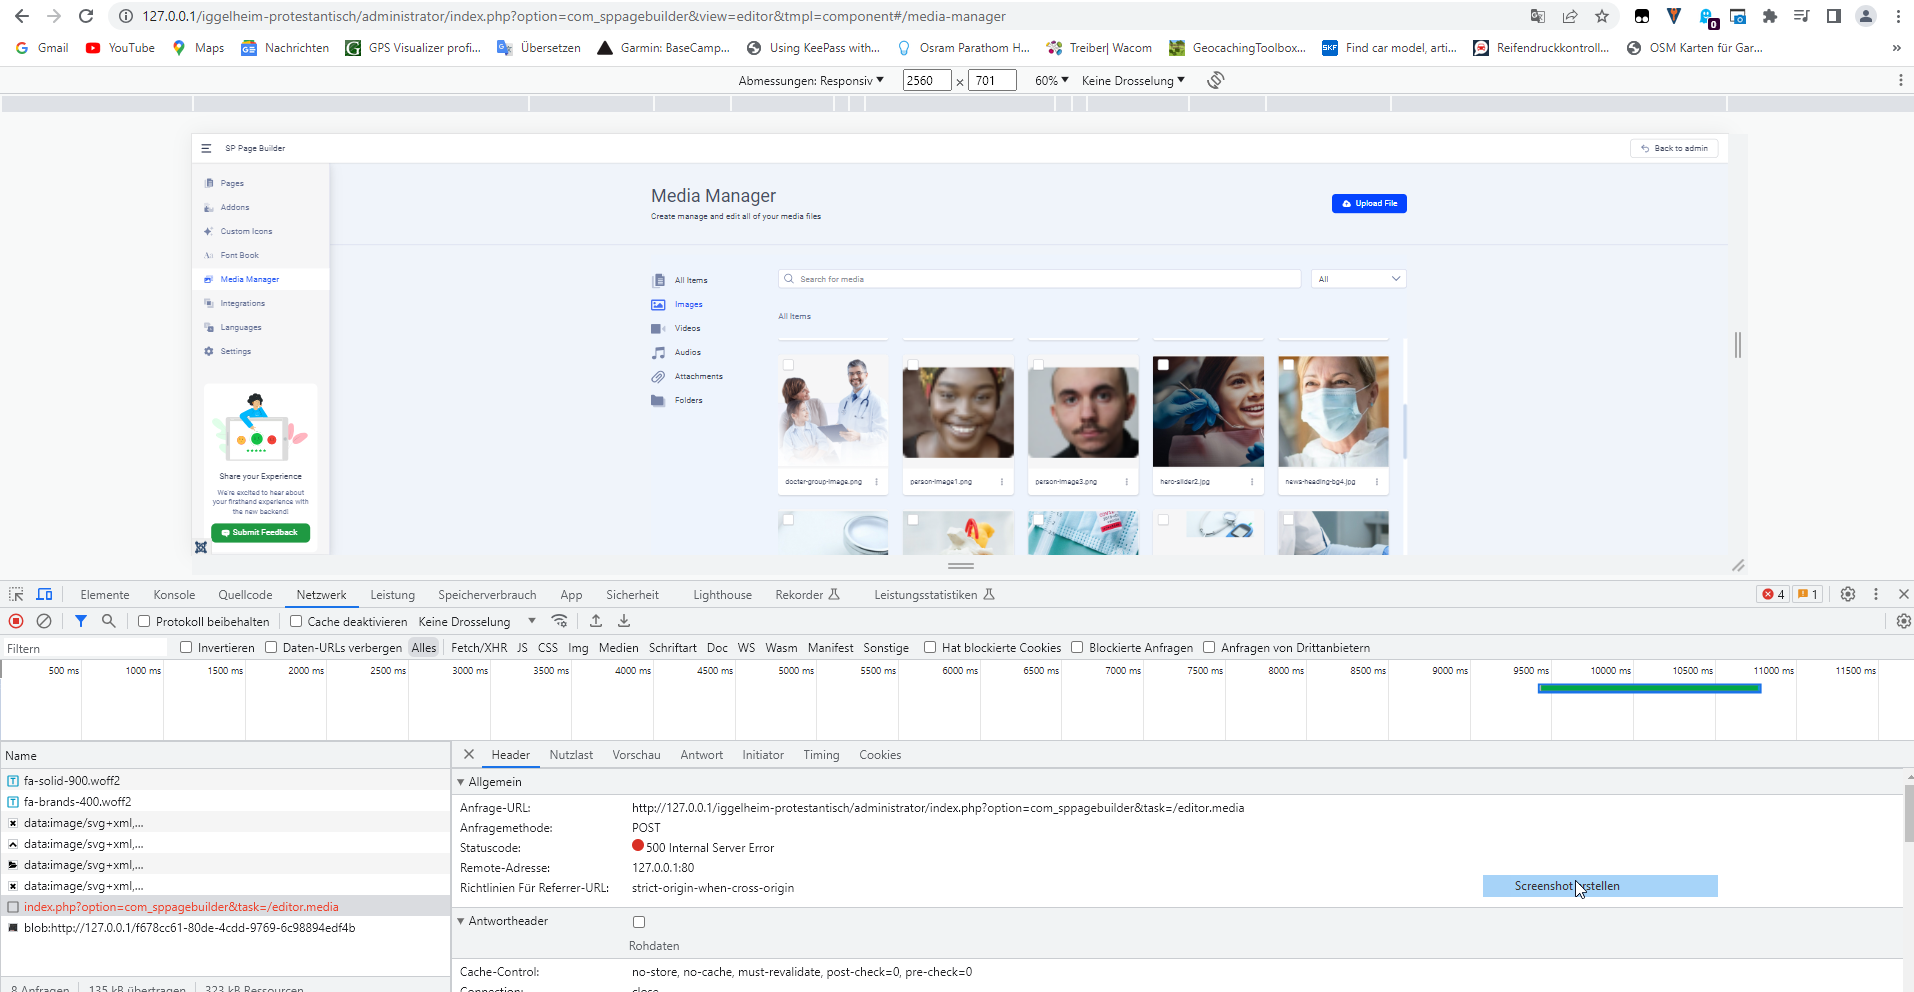Viewport: 1914px width, 992px height.
Task: Import HAR file upload arrow icon
Action: tap(596, 621)
